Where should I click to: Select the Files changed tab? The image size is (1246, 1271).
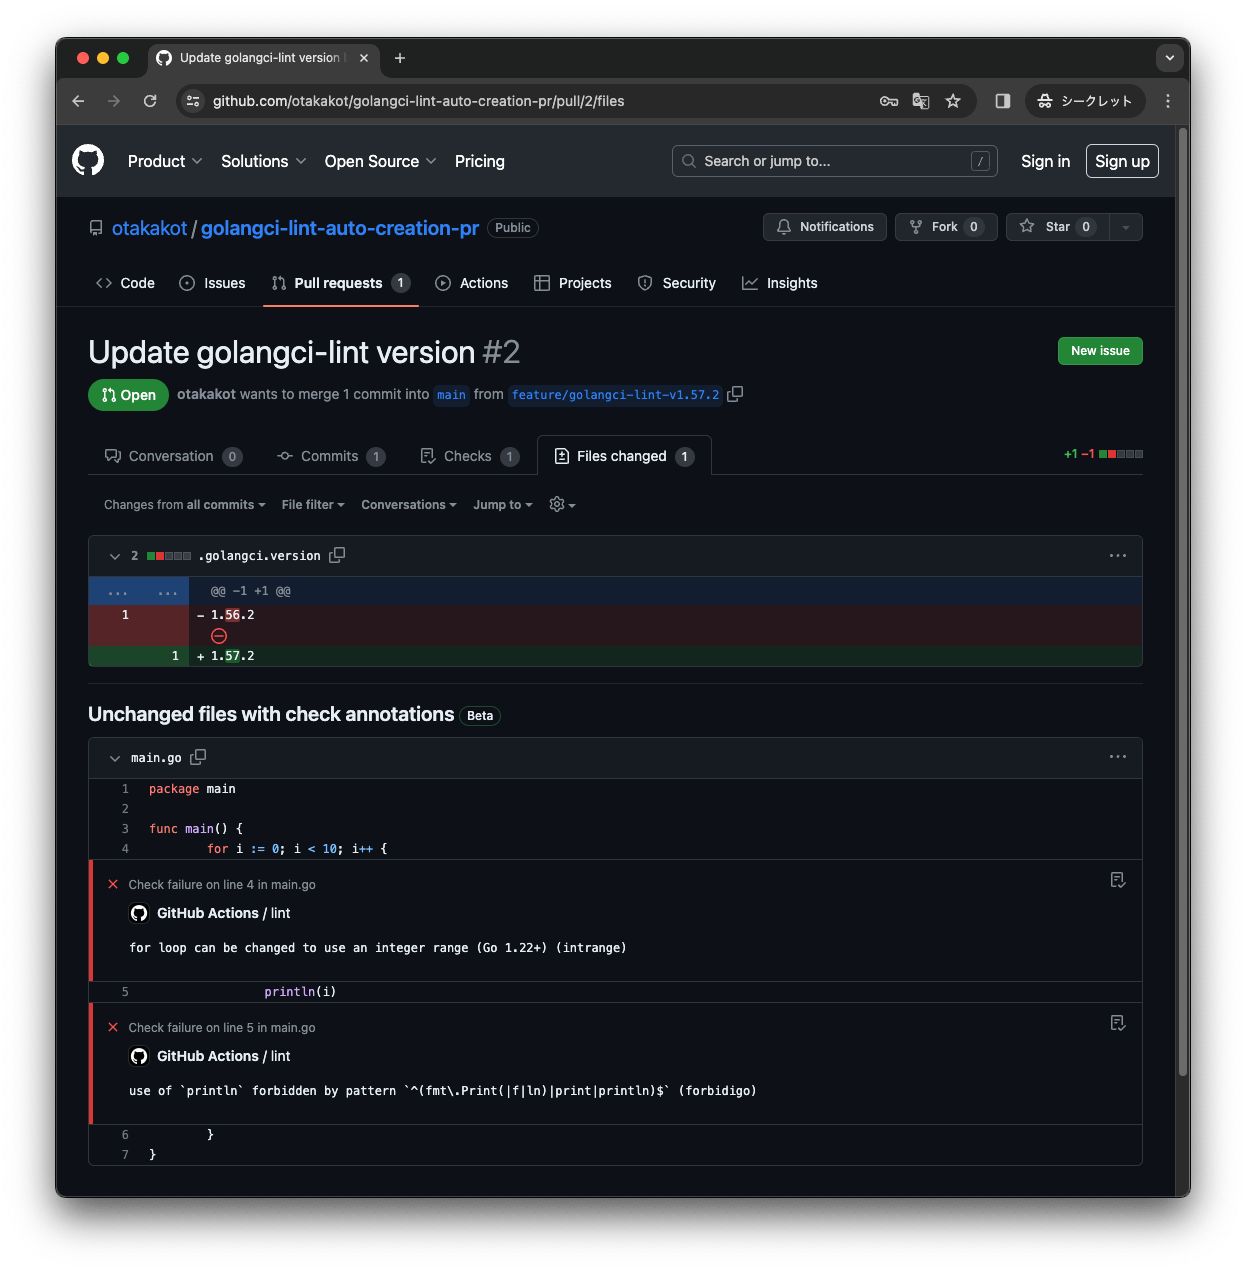624,456
